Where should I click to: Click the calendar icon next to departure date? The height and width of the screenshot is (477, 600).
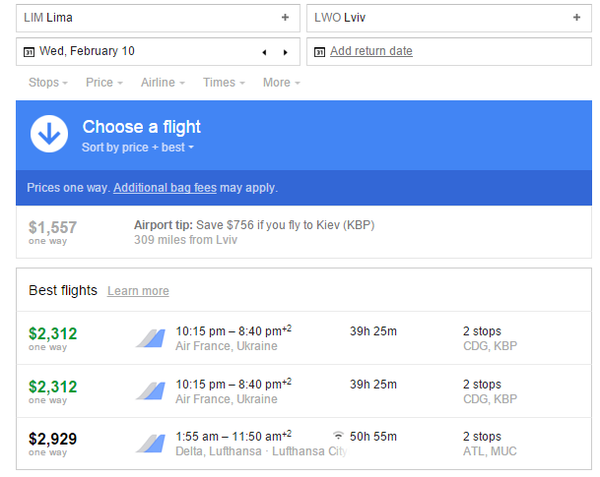[x=29, y=52]
